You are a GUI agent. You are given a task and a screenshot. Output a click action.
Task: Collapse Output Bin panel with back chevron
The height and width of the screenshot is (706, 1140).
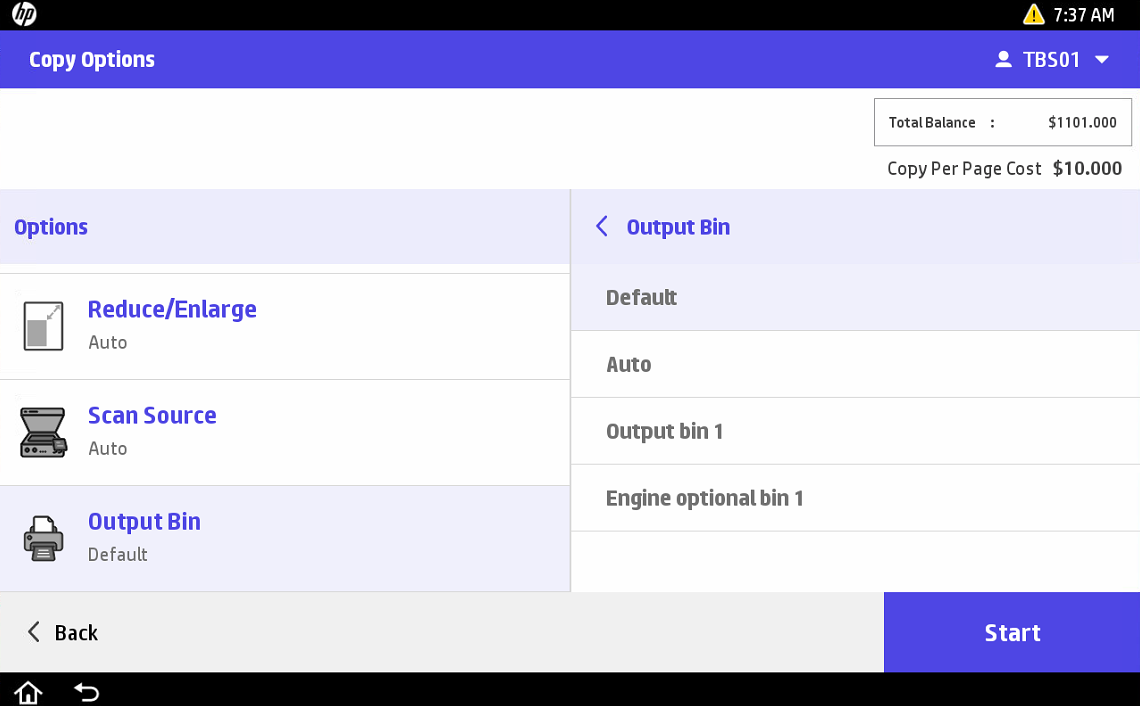[x=602, y=227]
